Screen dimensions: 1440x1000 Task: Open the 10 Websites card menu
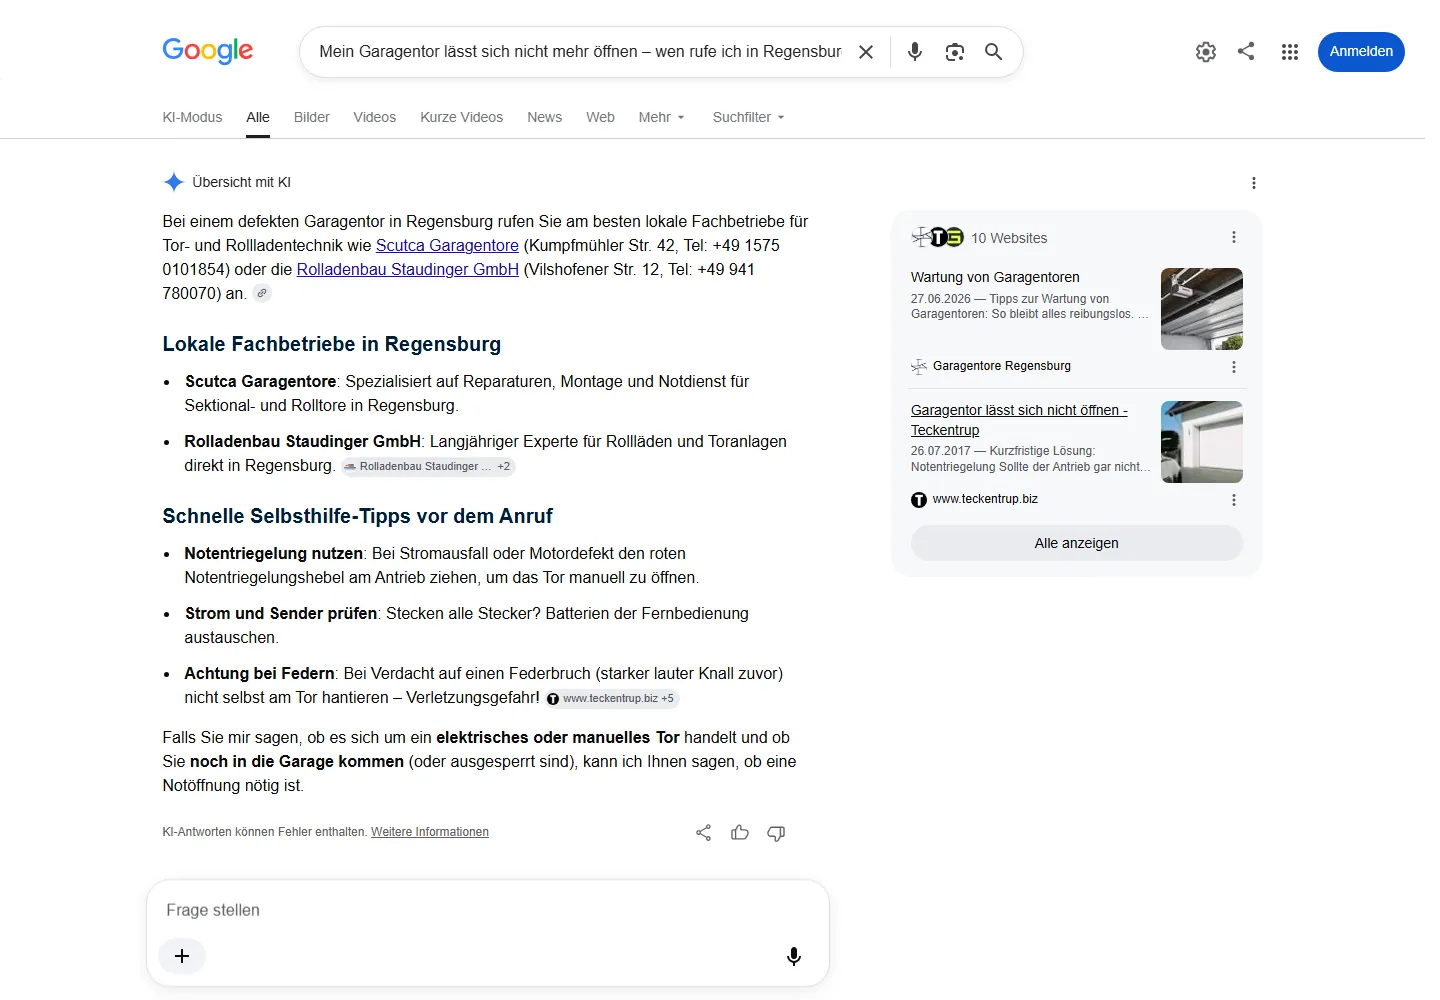tap(1234, 237)
